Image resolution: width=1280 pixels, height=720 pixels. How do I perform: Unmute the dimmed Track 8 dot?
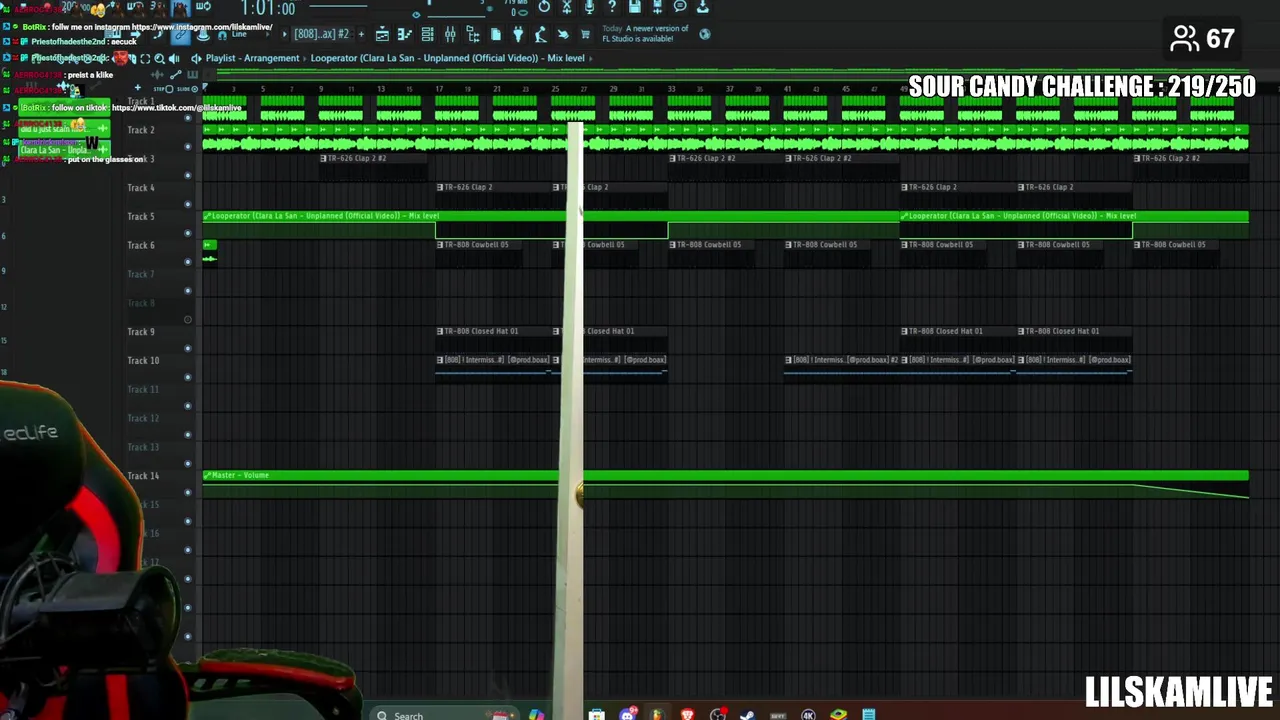(x=188, y=320)
